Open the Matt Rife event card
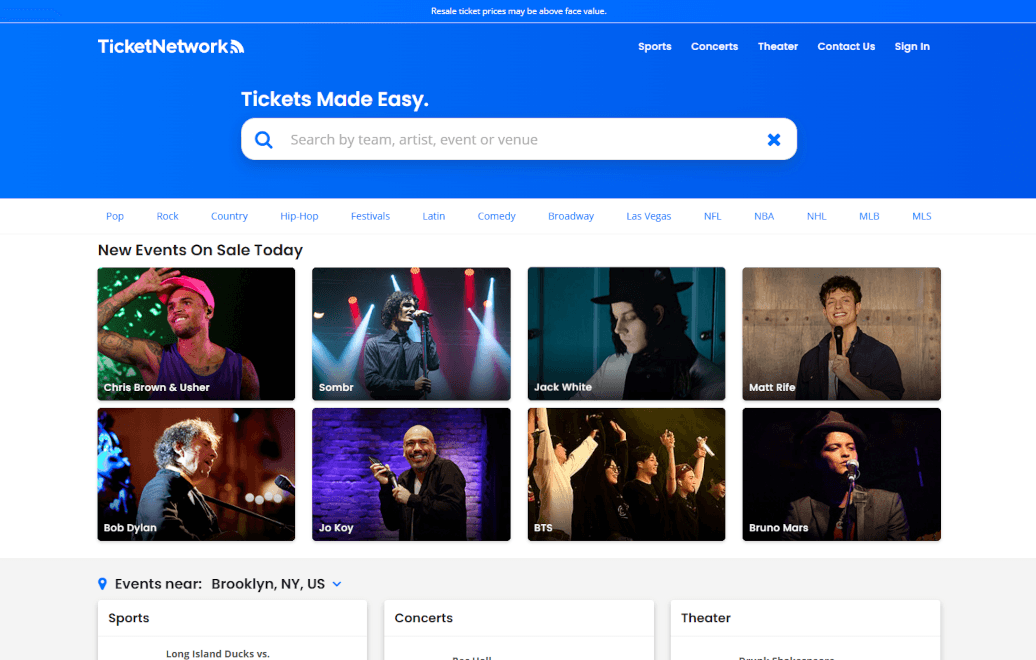 coord(841,334)
